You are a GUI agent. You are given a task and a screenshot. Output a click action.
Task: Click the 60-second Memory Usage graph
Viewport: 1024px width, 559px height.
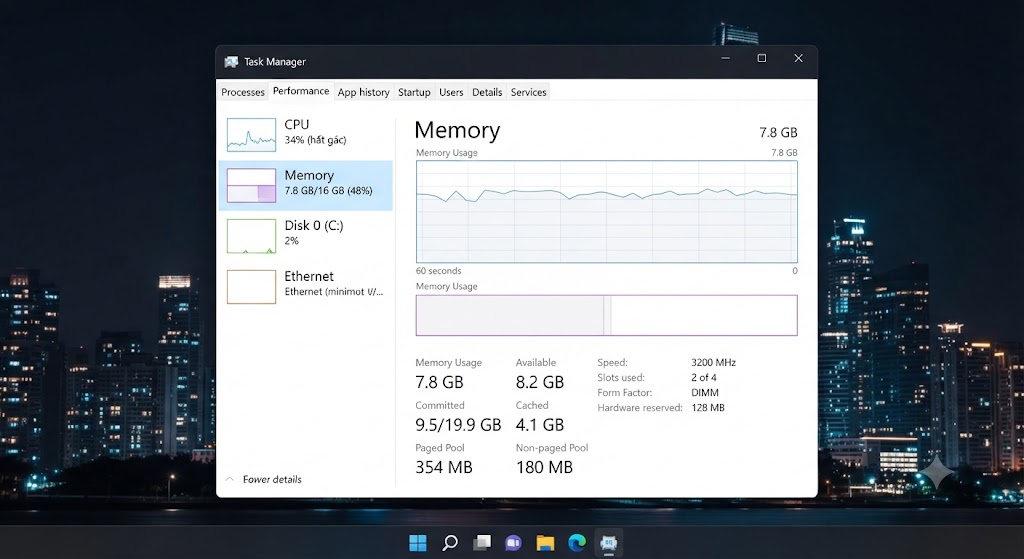tap(607, 212)
